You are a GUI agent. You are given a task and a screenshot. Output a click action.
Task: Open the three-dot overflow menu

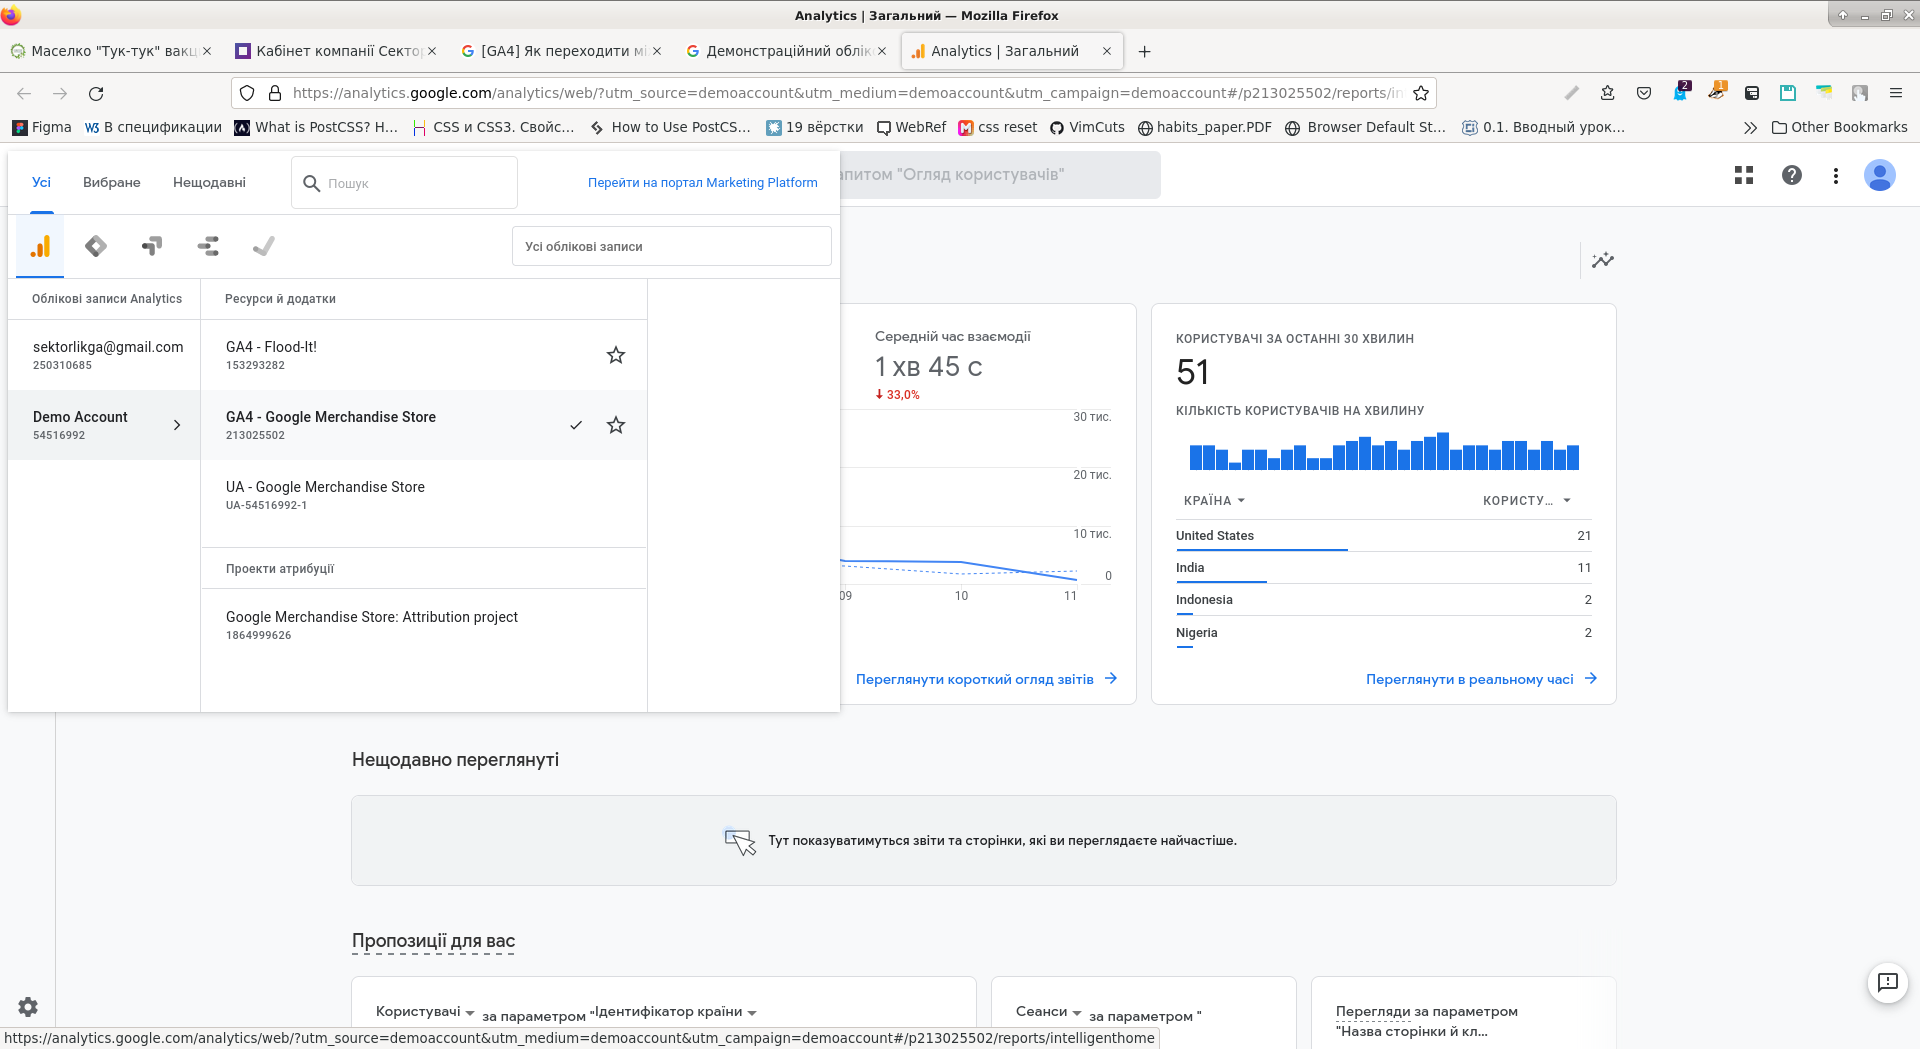[1836, 175]
